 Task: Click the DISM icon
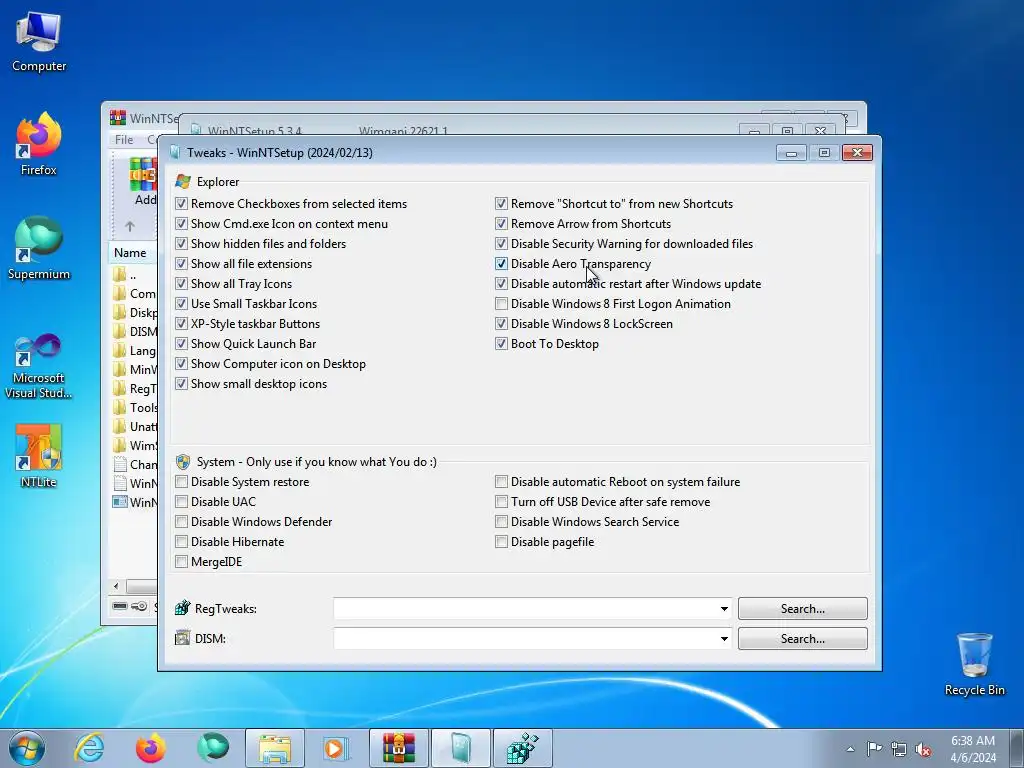[182, 638]
